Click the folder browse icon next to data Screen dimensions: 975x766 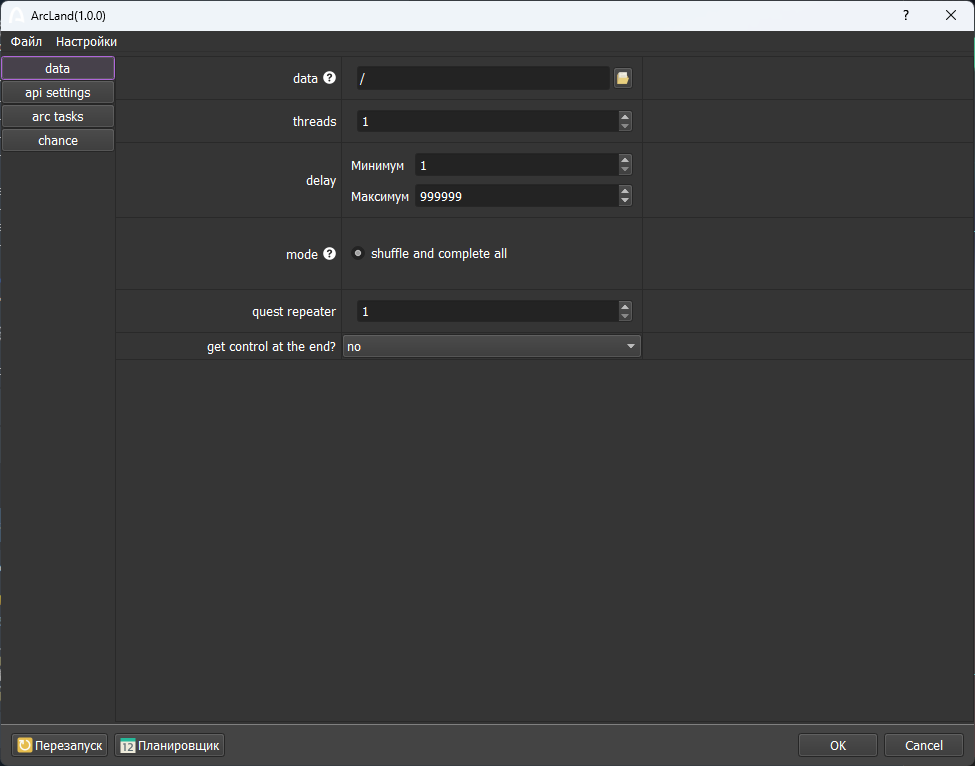623,78
